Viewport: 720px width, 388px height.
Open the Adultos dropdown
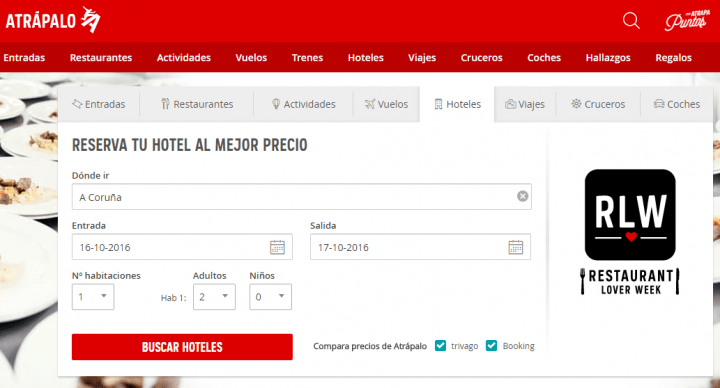click(x=214, y=297)
